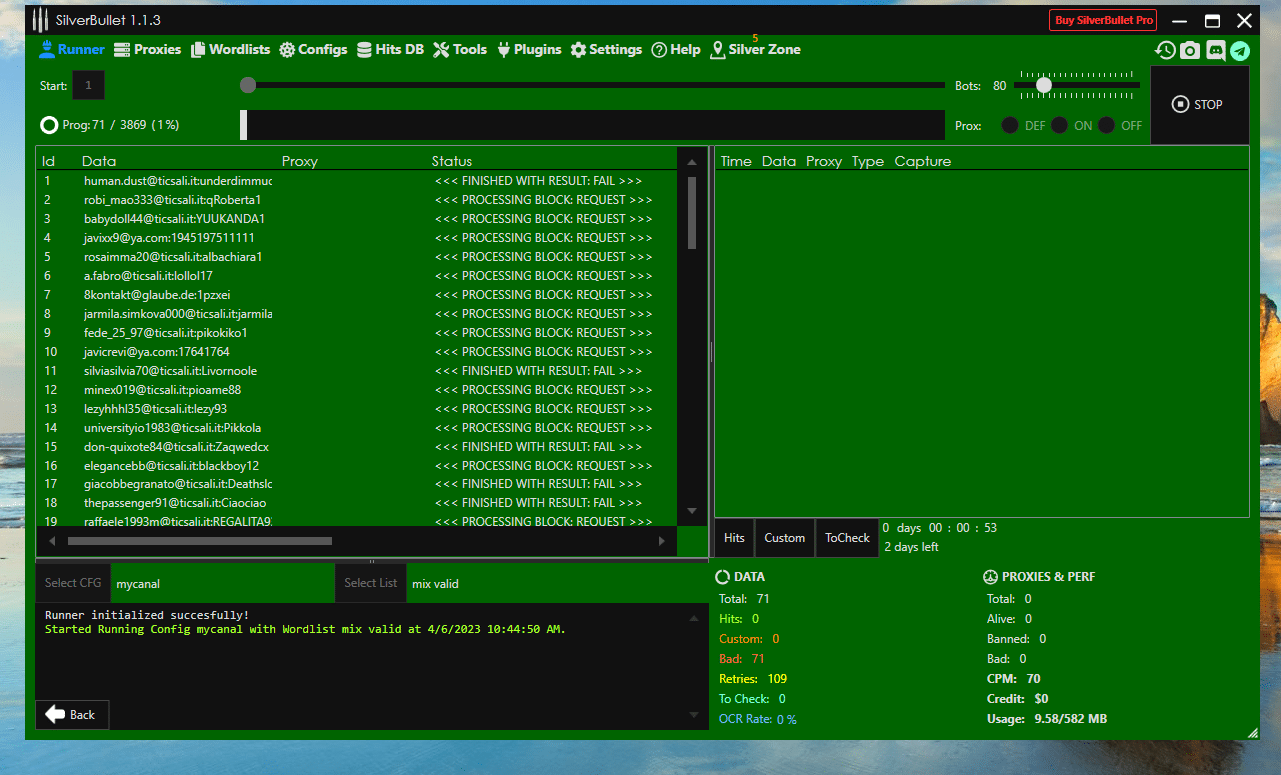
Task: Click the '2 days left' text
Action: coord(911,547)
